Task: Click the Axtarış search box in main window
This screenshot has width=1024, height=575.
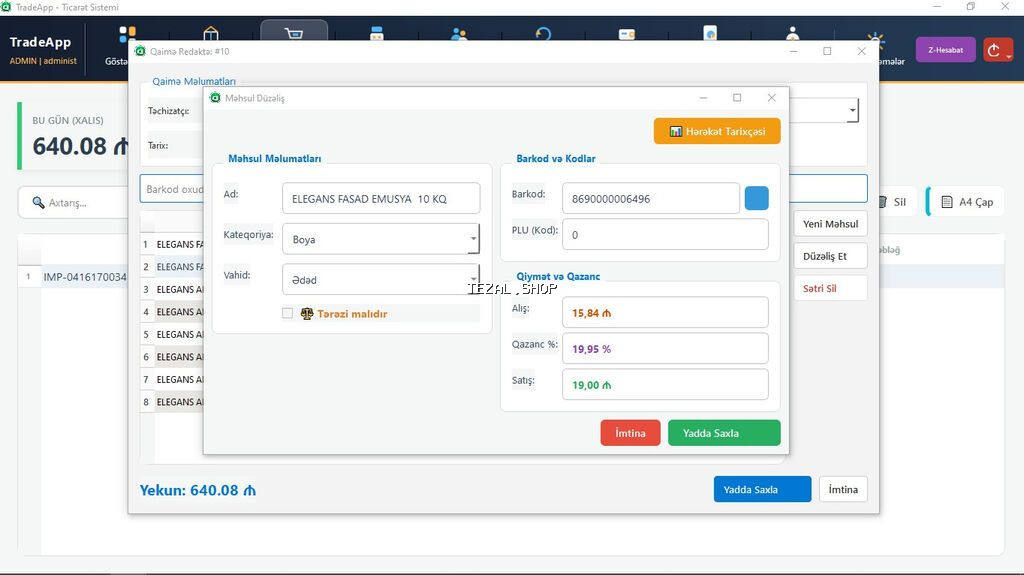Action: pyautogui.click(x=73, y=203)
